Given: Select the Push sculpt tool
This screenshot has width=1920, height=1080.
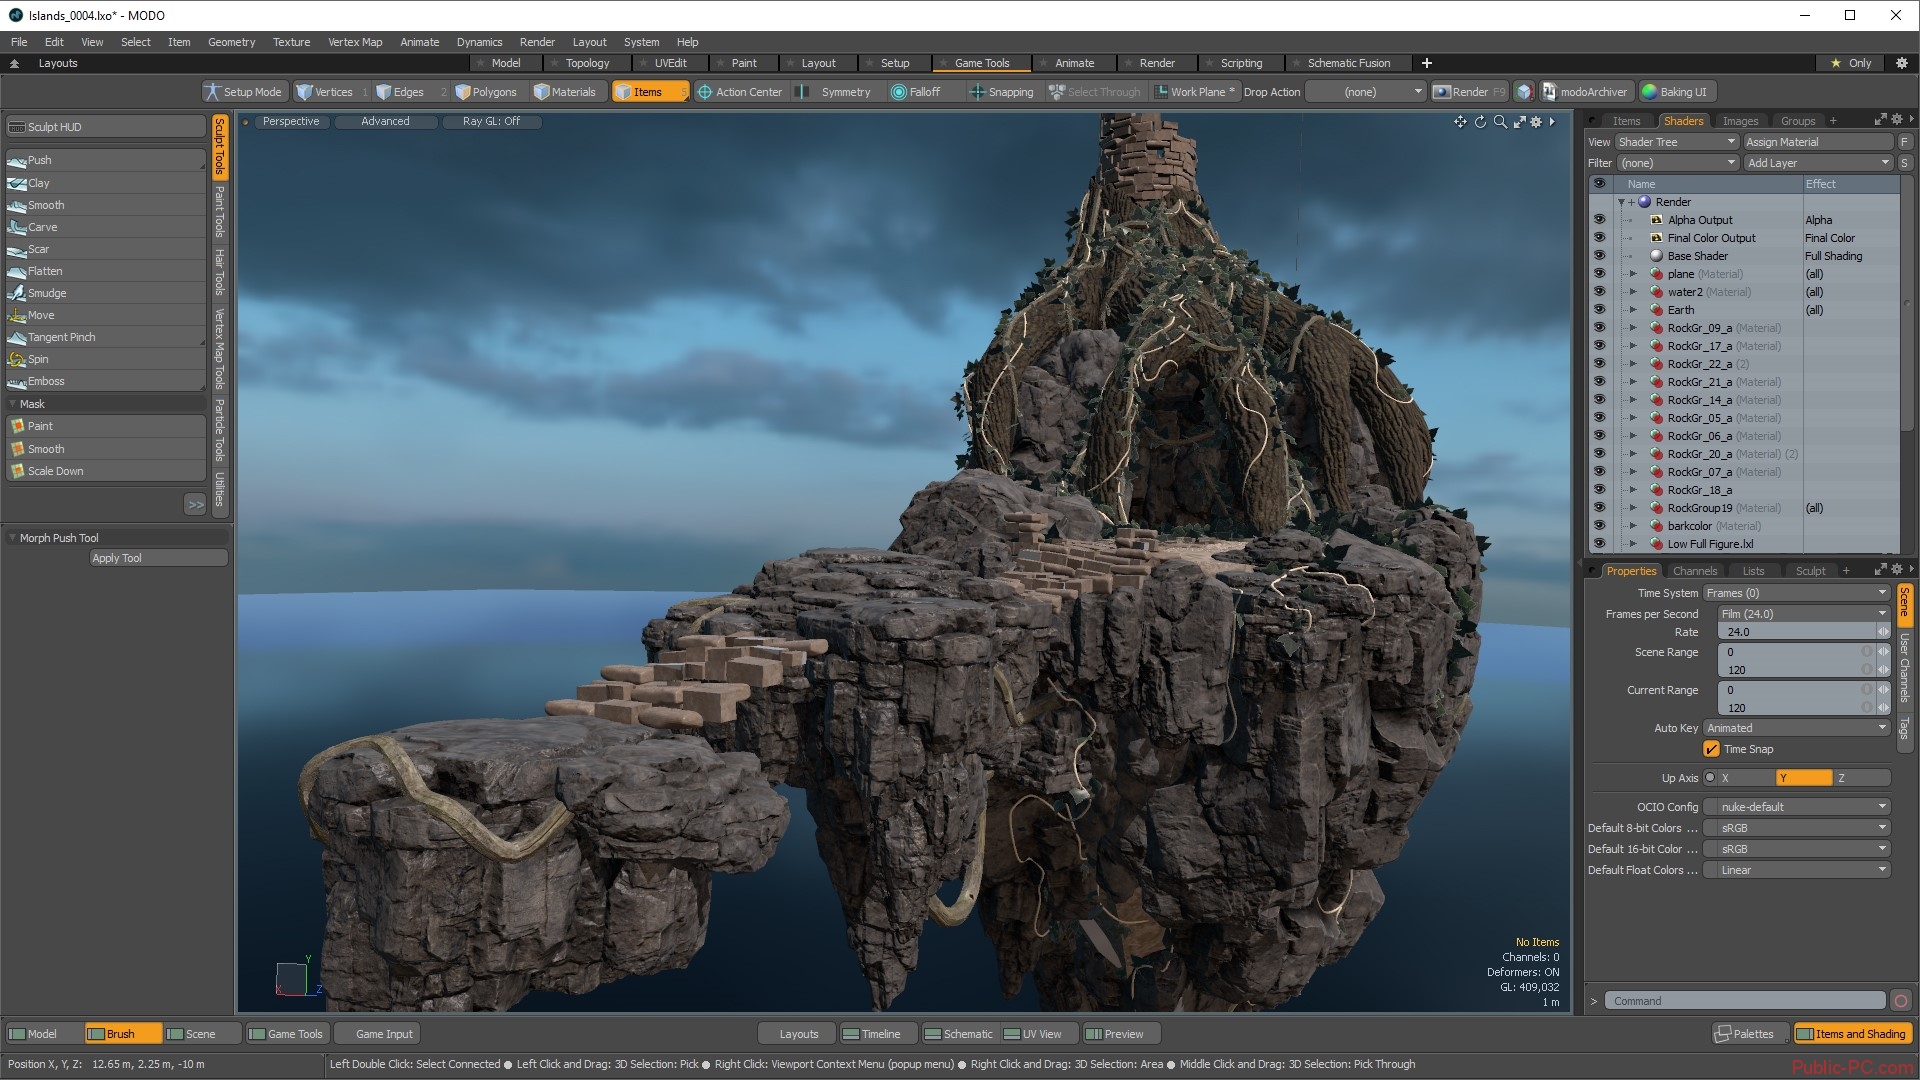Looking at the screenshot, I should pyautogui.click(x=40, y=160).
